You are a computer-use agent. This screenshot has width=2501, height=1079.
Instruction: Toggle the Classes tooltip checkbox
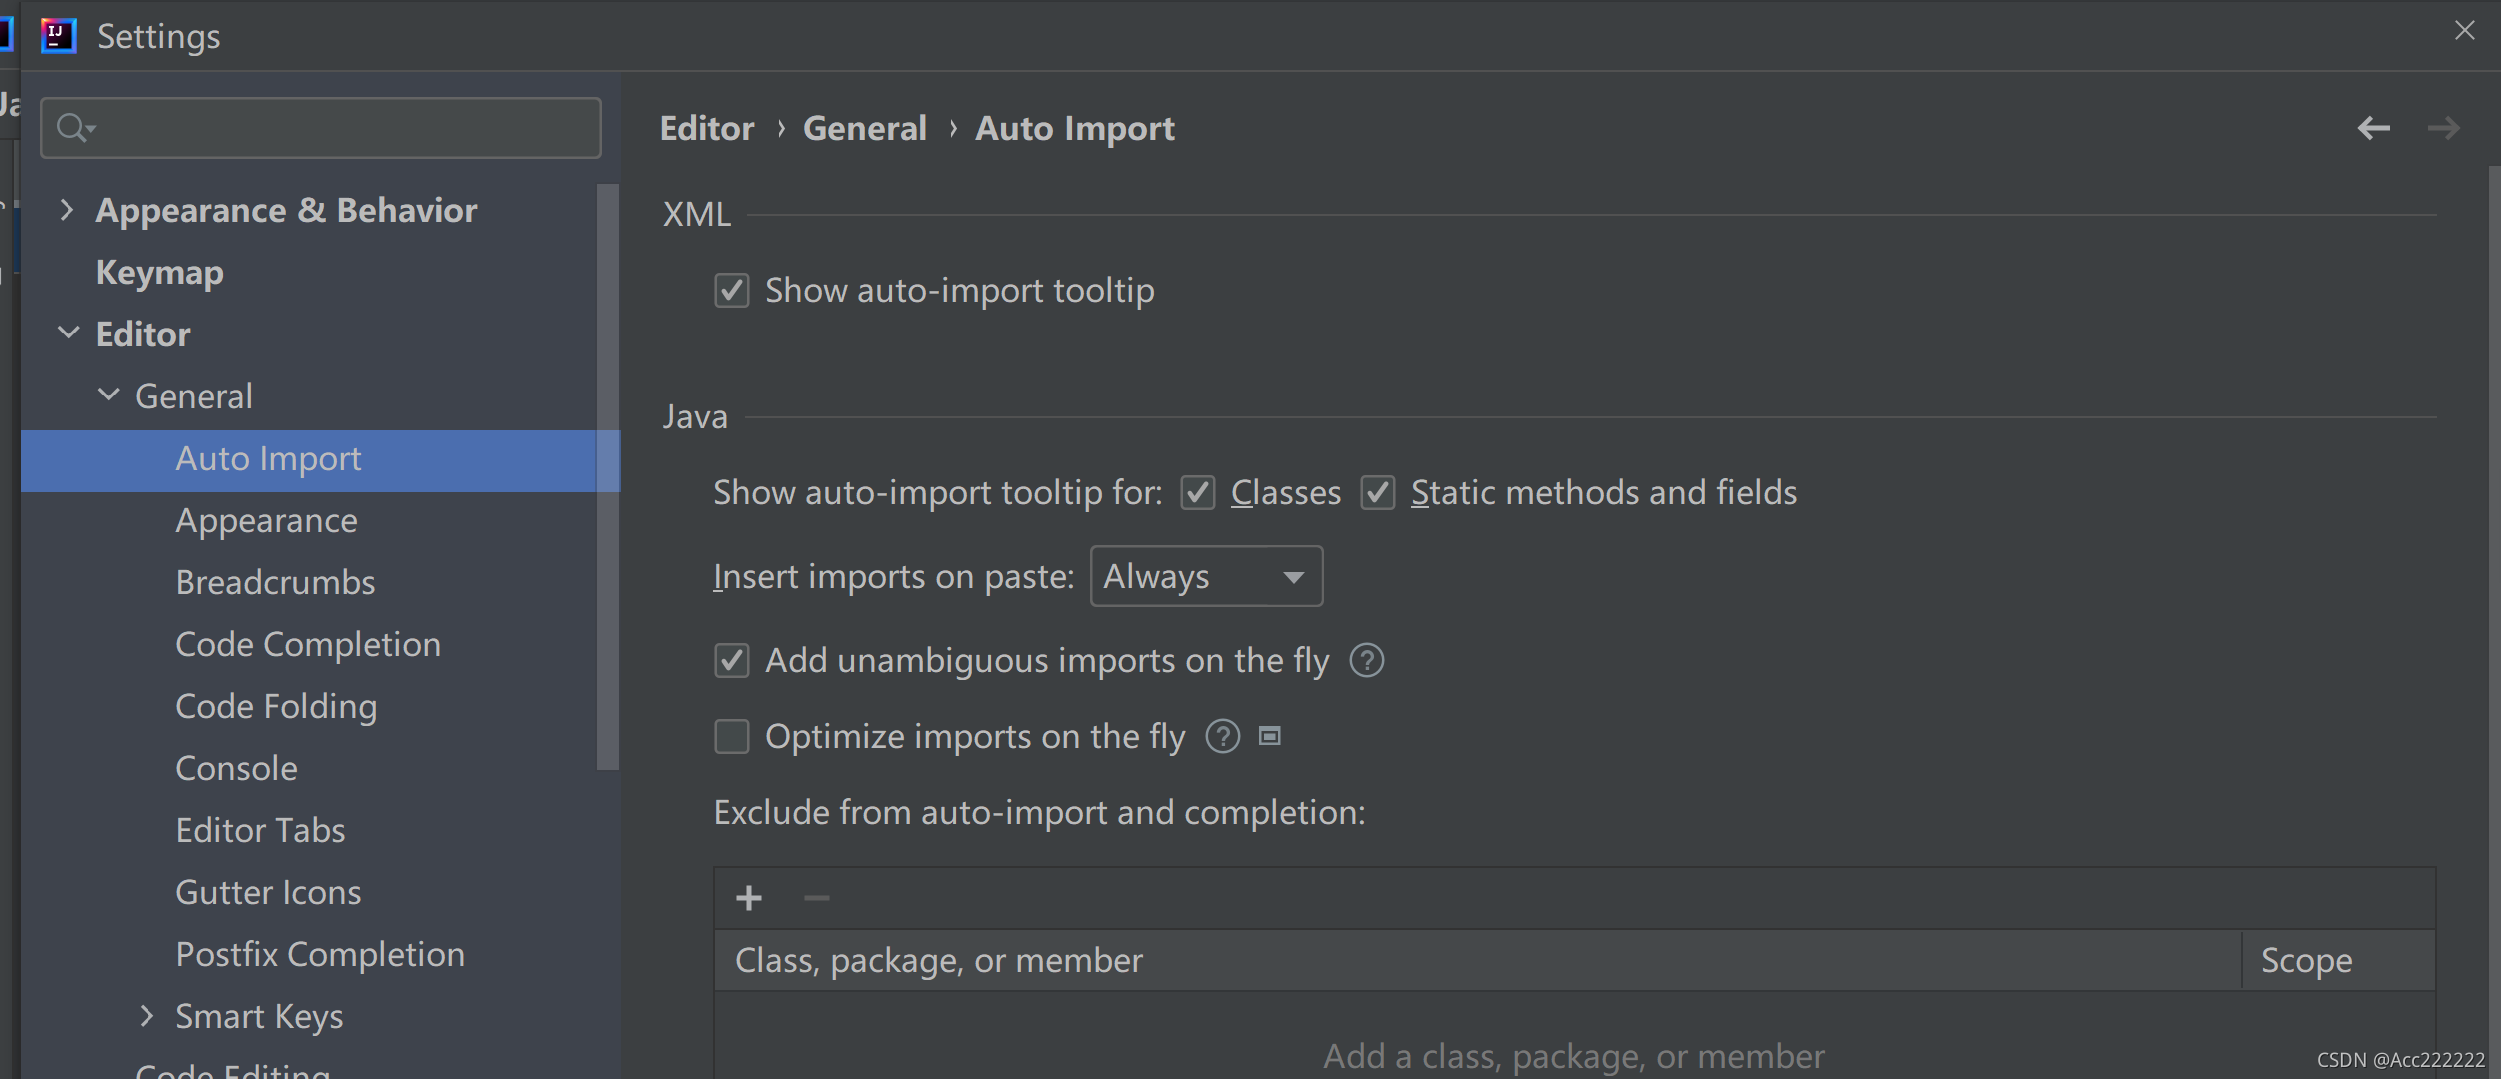[1197, 493]
